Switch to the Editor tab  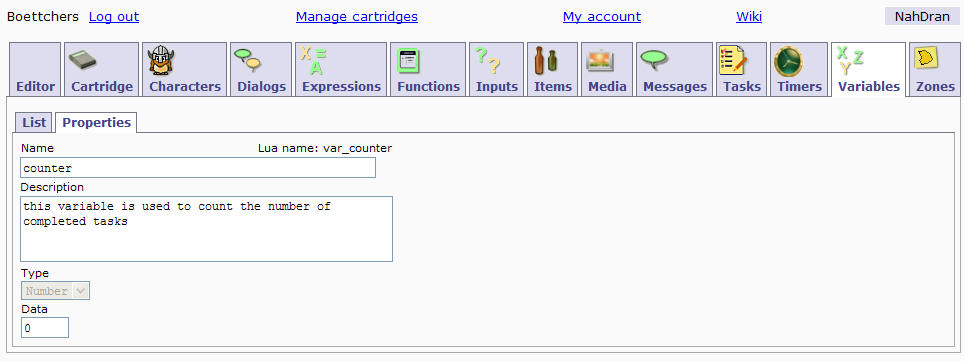[36, 69]
